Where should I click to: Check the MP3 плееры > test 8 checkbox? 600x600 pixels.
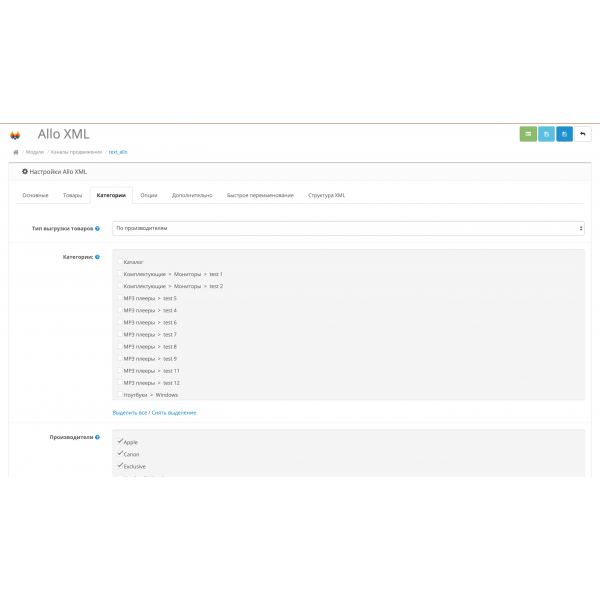point(120,346)
